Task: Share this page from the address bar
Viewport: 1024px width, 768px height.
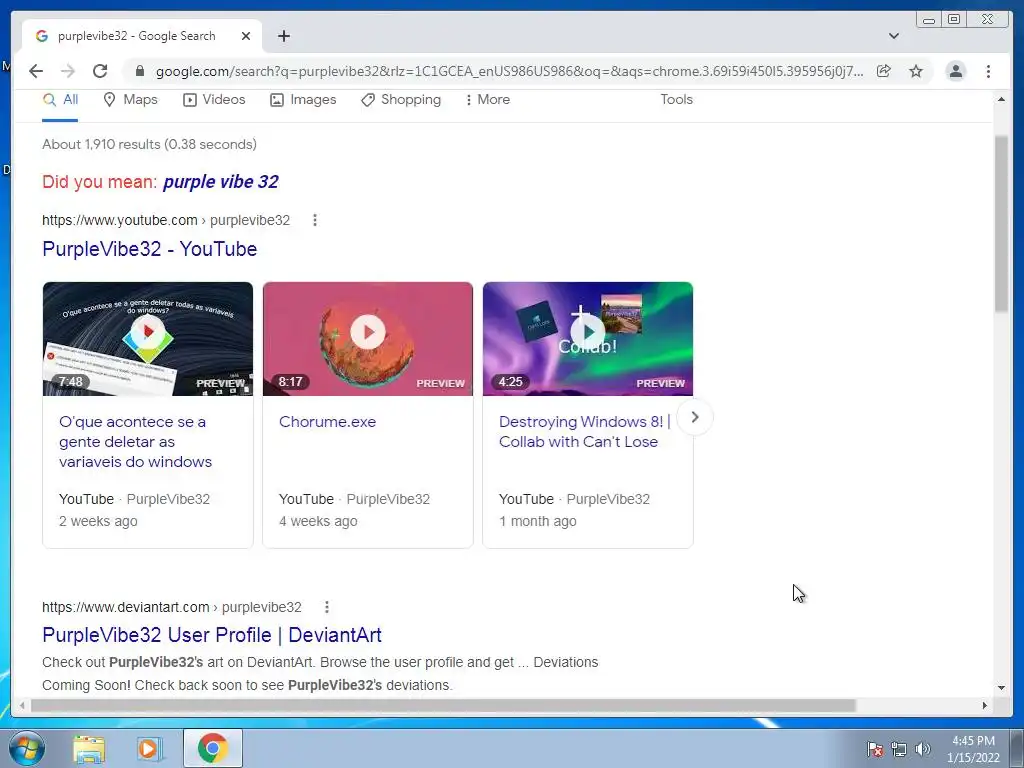Action: (884, 71)
